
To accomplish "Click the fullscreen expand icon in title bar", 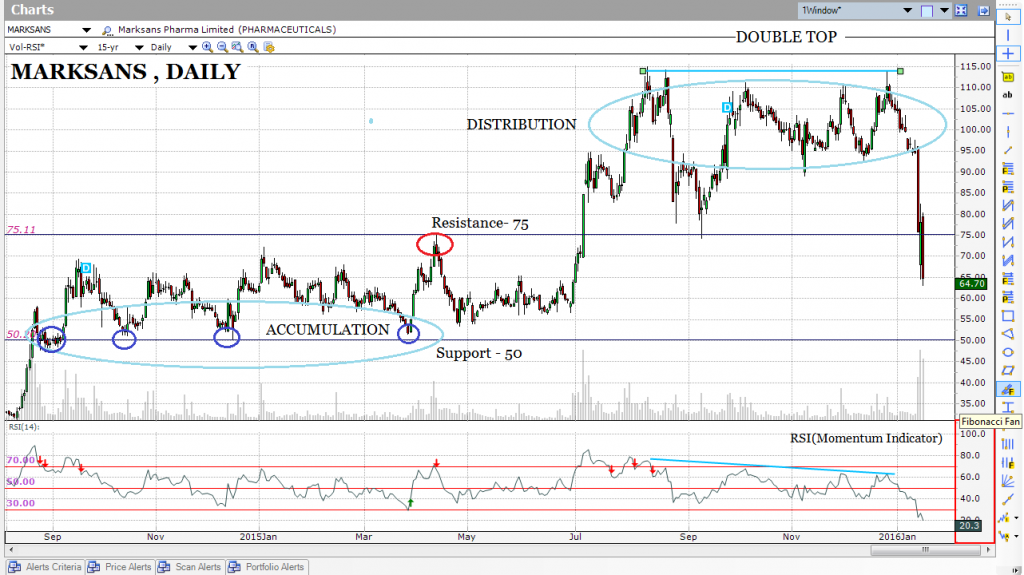I will tap(961, 10).
